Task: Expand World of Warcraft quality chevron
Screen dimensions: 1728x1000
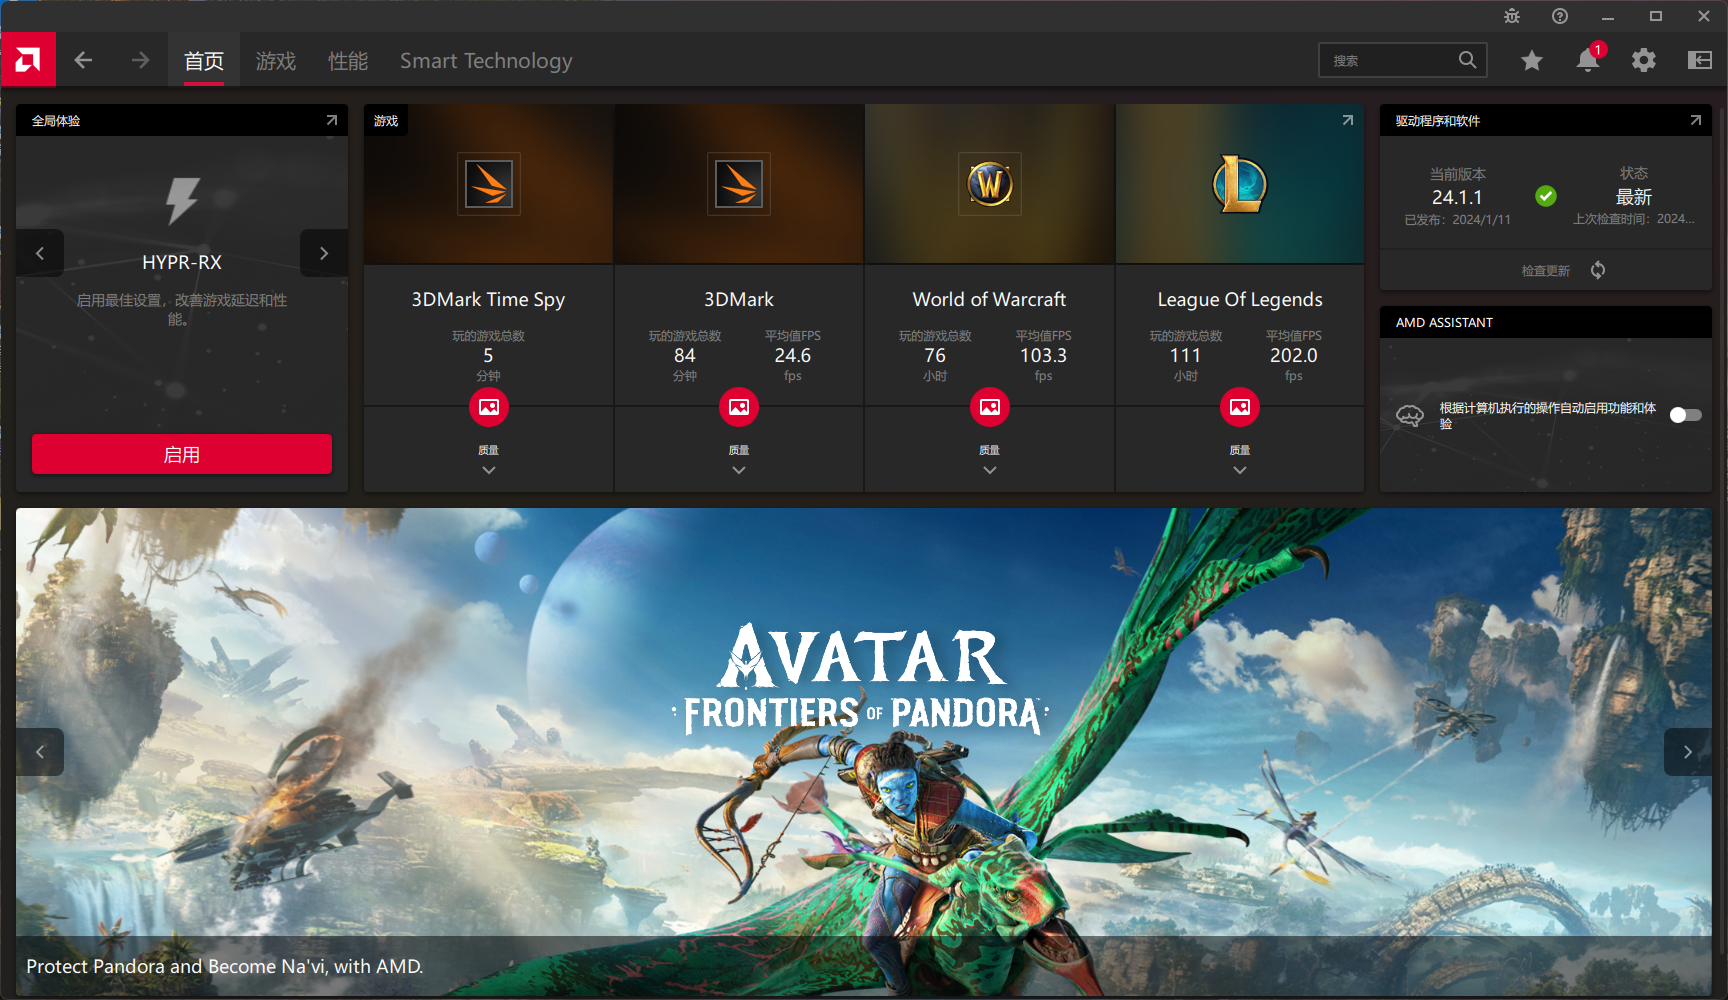Action: coord(989,470)
